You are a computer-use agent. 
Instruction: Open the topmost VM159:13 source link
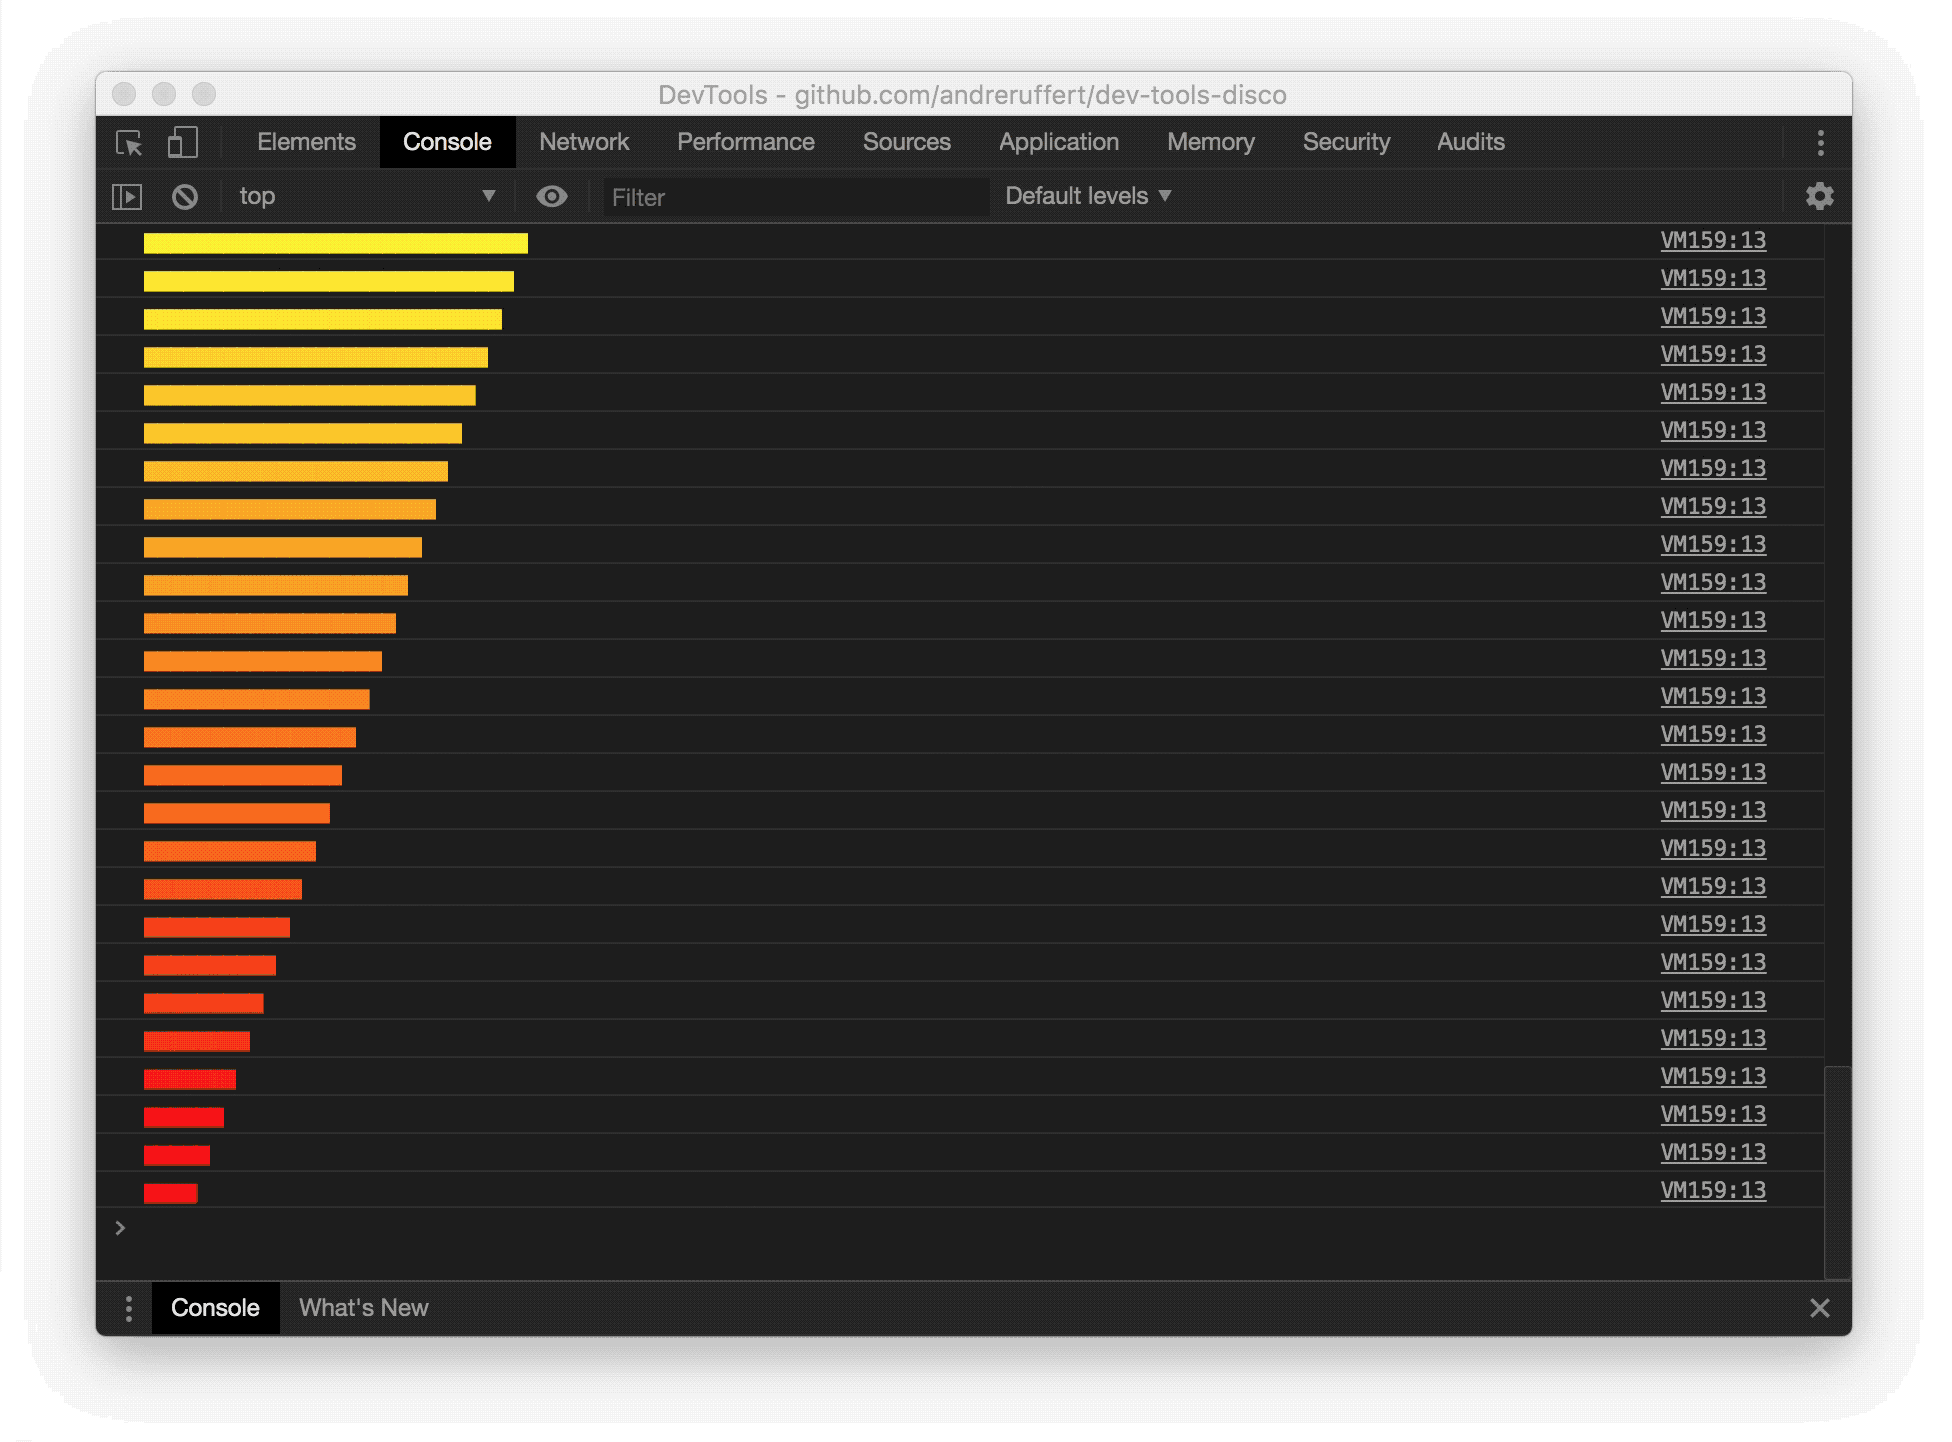coord(1712,241)
